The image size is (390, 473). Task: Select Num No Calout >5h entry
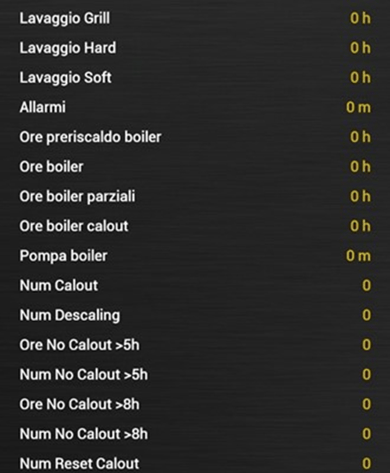195,374
